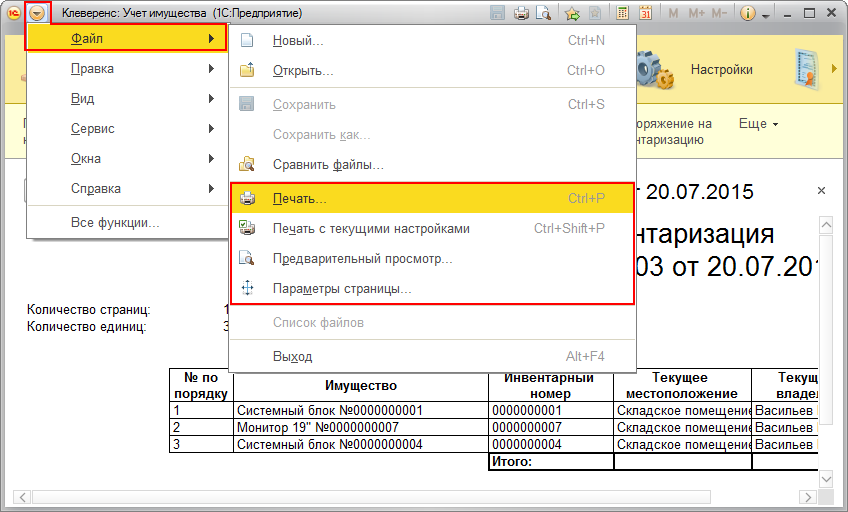The image size is (848, 512).
Task: Open the Файл menu item
Action: (126, 38)
